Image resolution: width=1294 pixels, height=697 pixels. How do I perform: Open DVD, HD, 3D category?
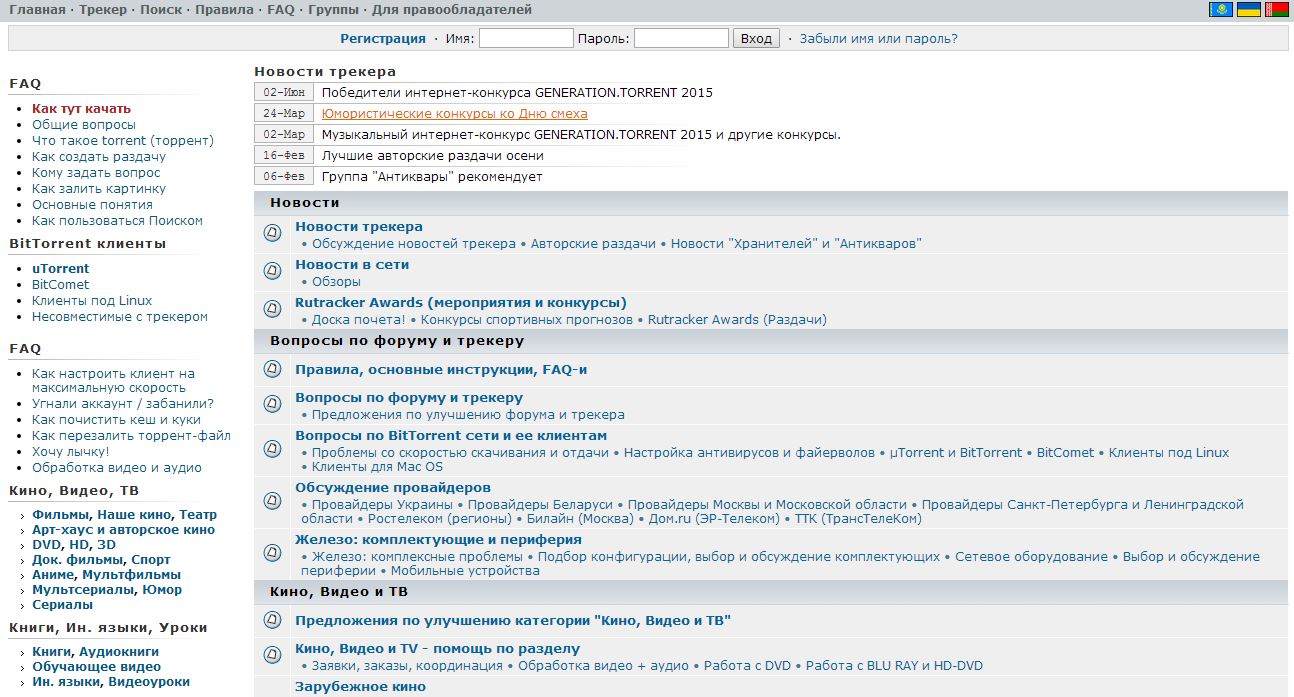coord(74,545)
